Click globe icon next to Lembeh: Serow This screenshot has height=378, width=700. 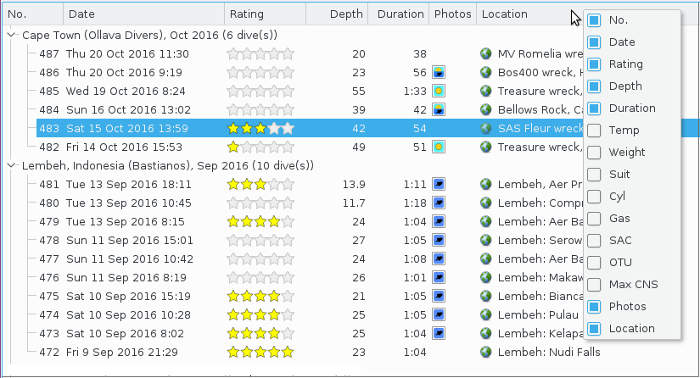point(486,240)
